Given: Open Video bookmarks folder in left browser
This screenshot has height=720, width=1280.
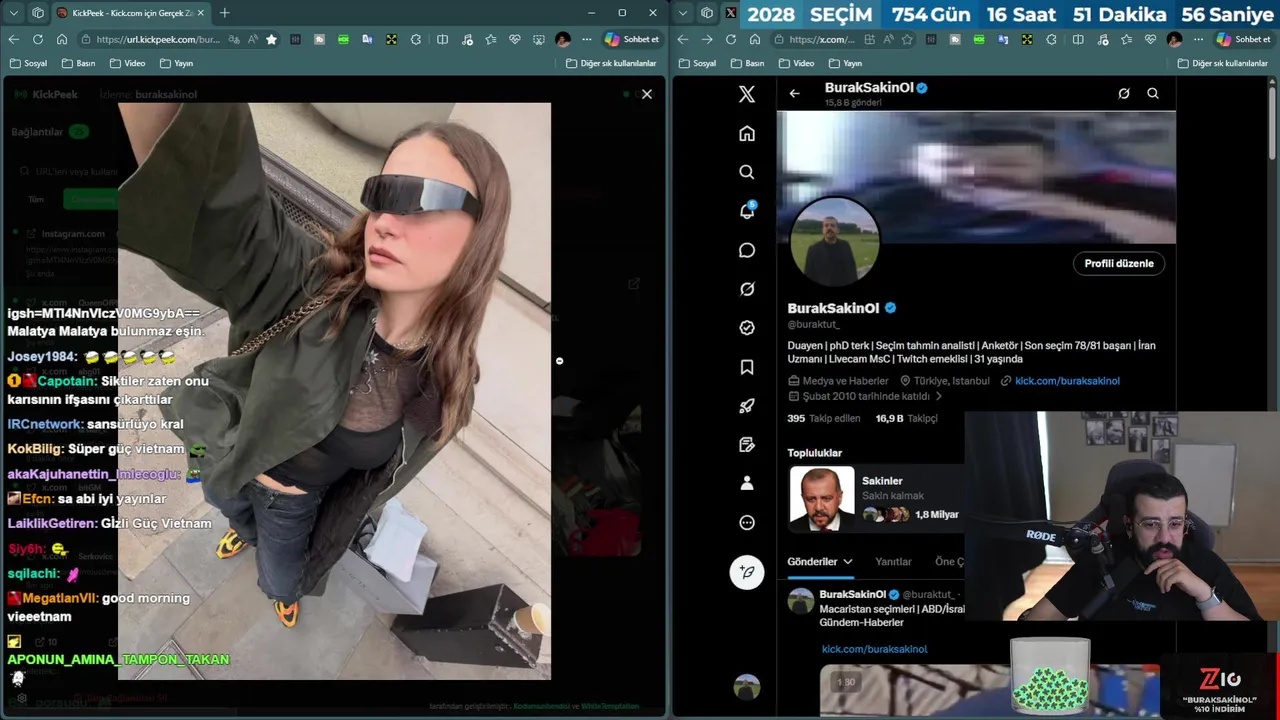Looking at the screenshot, I should click(x=127, y=63).
